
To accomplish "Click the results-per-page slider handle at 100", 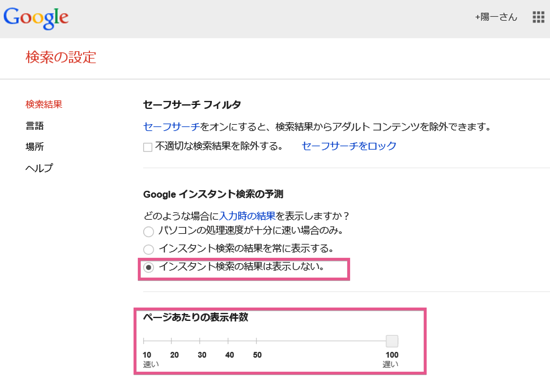I will coord(392,341).
